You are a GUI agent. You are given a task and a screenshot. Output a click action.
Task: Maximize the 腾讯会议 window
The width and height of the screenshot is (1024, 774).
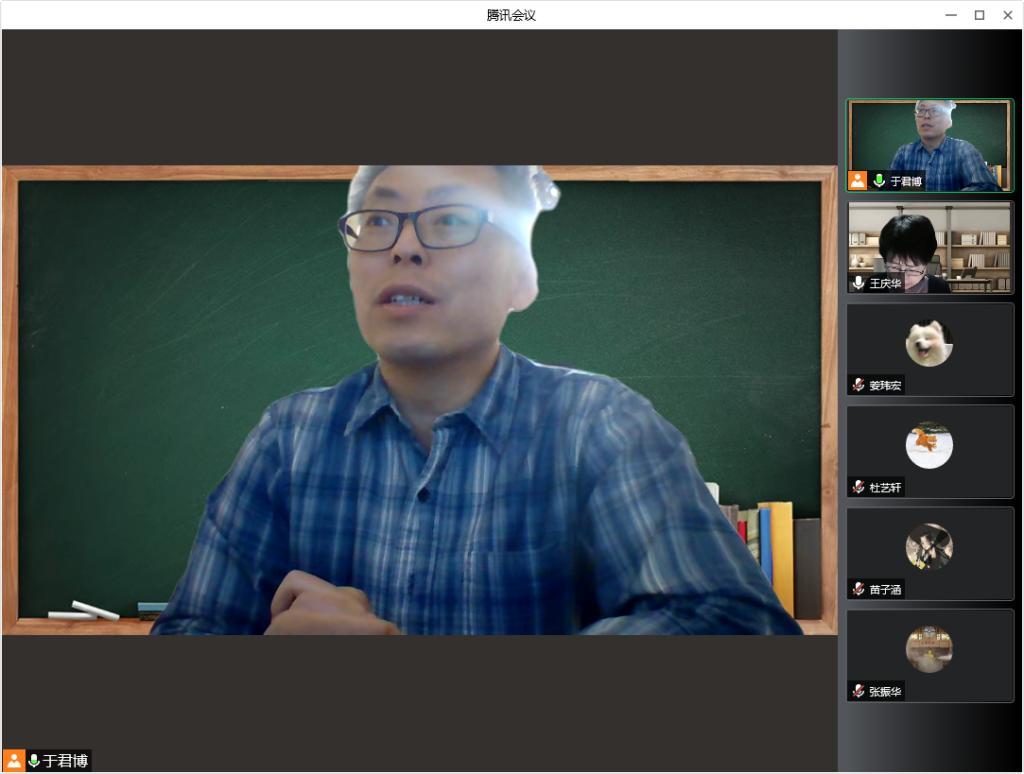click(x=979, y=15)
